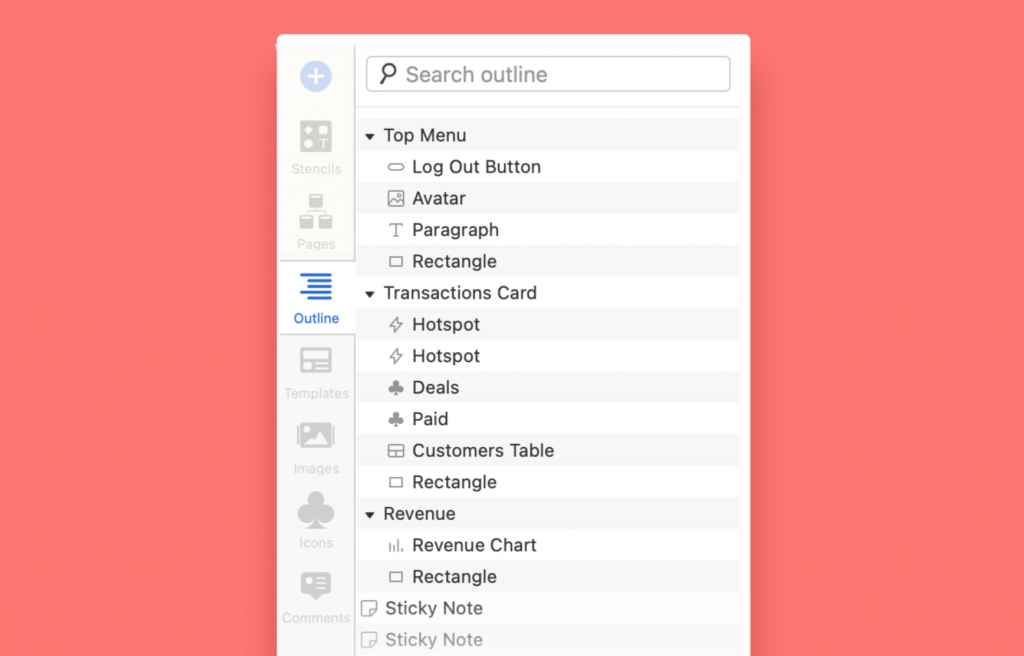Select the first Sticky Note name

point(434,608)
